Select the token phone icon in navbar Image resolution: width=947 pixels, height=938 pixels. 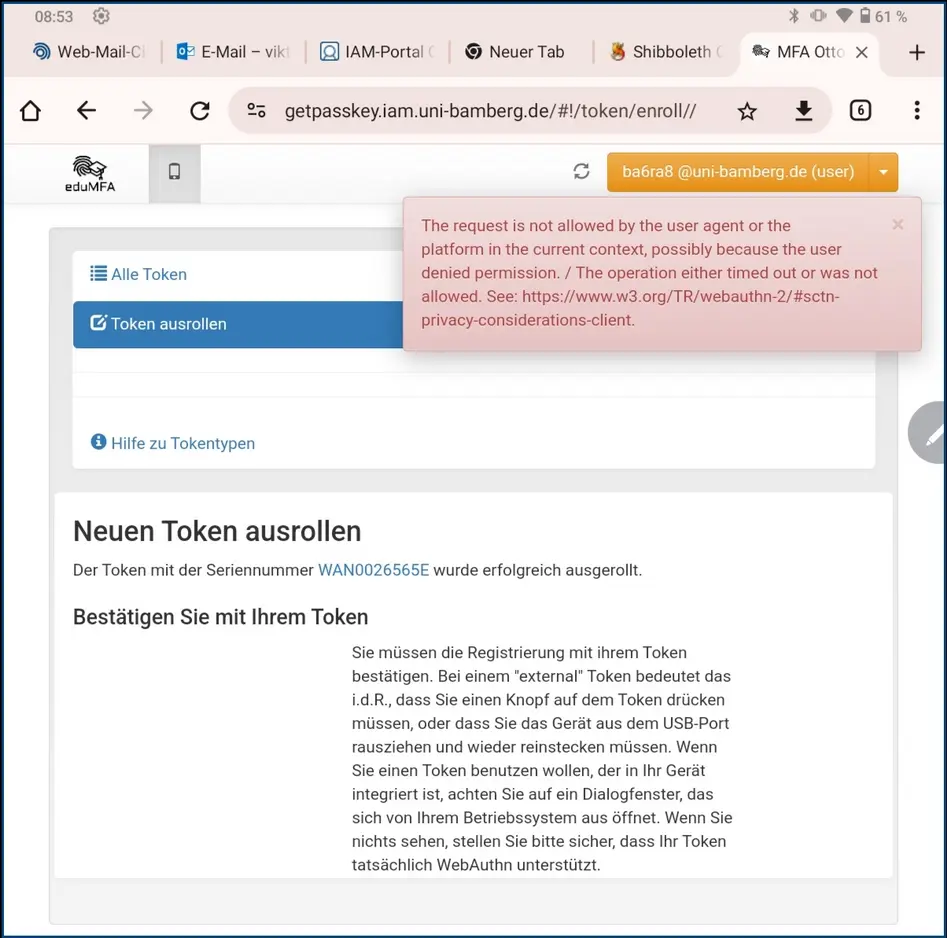click(175, 172)
